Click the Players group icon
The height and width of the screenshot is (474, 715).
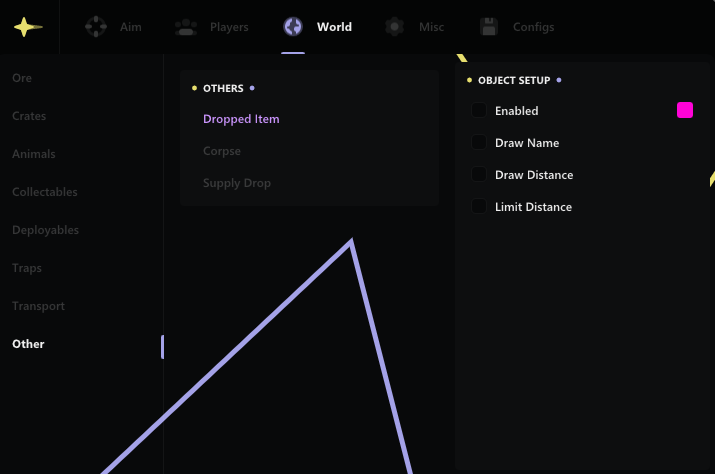tap(186, 27)
